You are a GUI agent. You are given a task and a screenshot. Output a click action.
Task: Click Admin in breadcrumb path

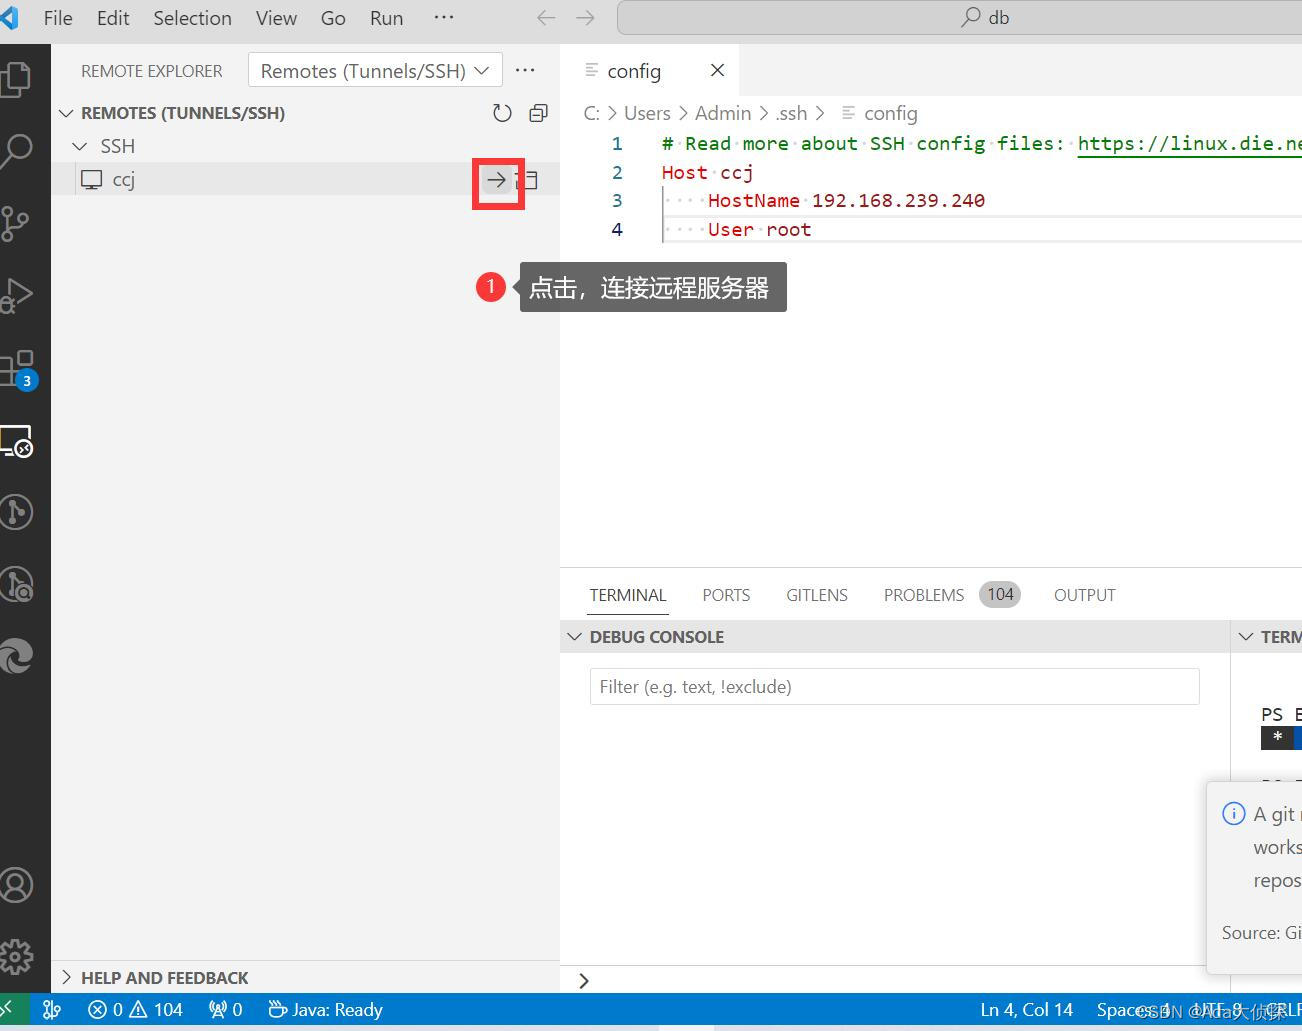pos(723,113)
